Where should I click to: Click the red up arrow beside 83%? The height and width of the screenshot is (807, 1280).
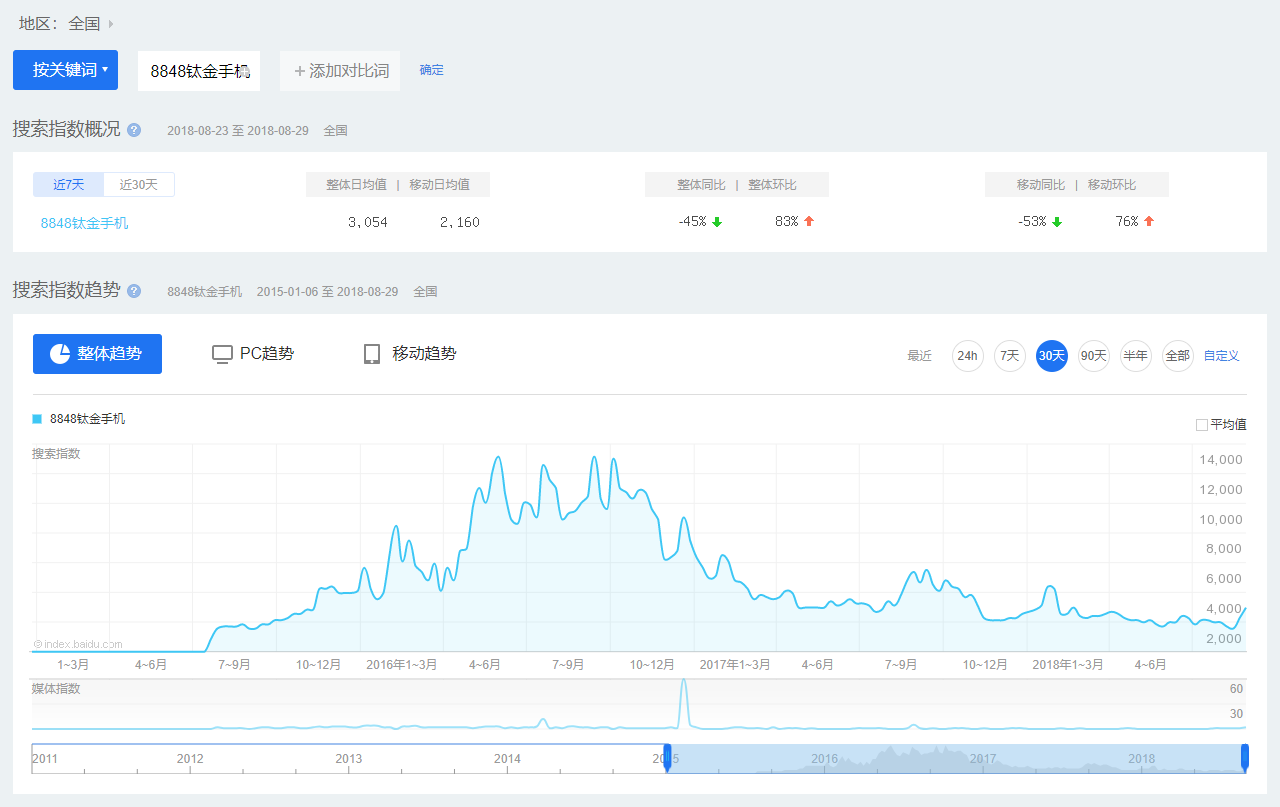[808, 221]
